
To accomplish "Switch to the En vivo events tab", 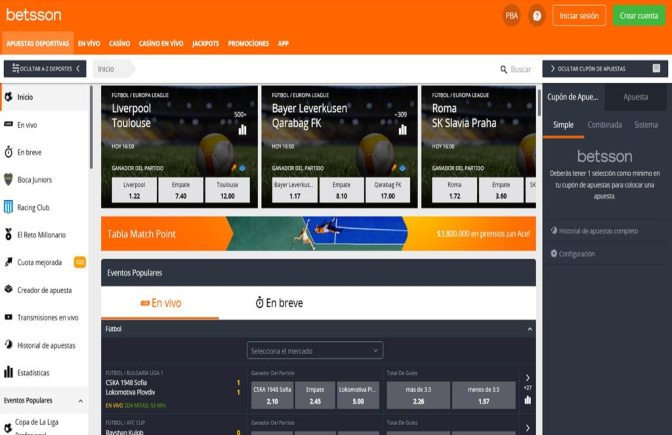I will pos(160,303).
